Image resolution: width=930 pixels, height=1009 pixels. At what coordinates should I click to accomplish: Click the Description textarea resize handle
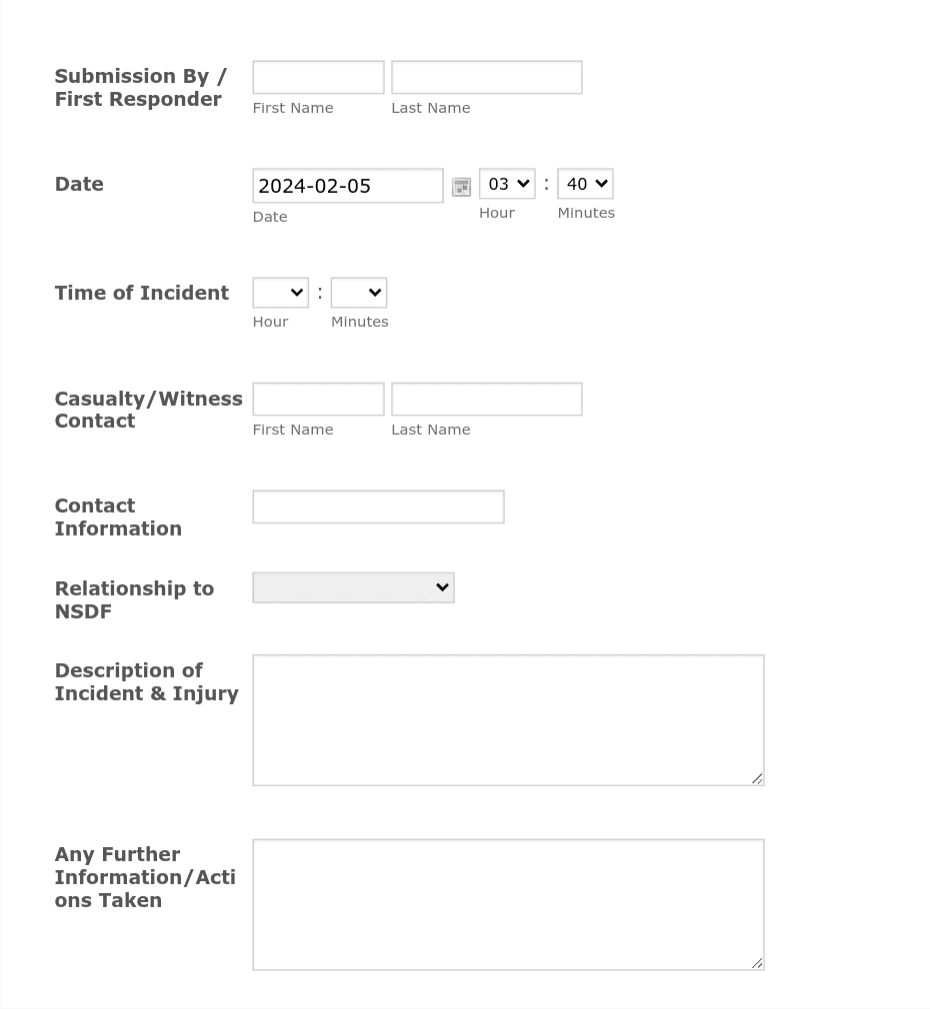tap(758, 778)
